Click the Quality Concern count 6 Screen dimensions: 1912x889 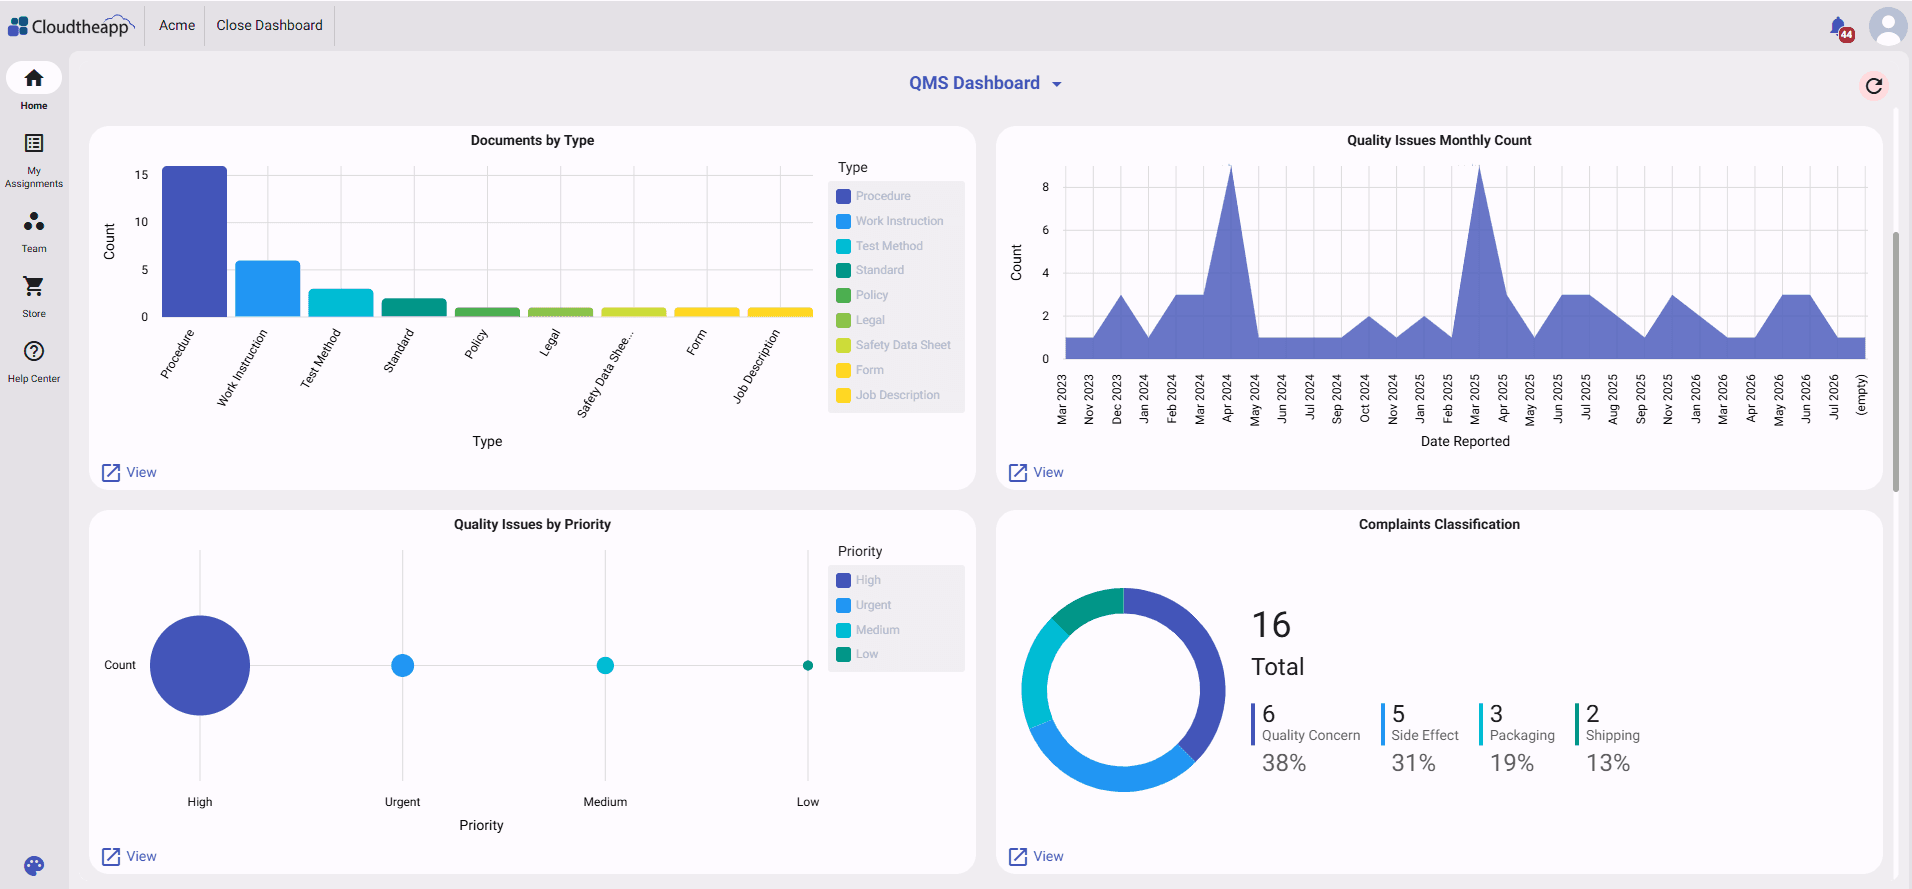click(x=1268, y=714)
